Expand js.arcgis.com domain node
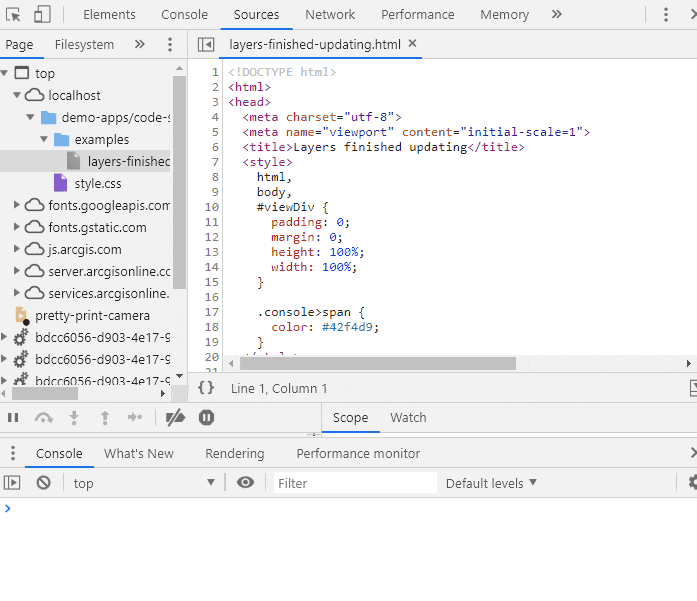Viewport: 697px width, 601px height. 16,248
